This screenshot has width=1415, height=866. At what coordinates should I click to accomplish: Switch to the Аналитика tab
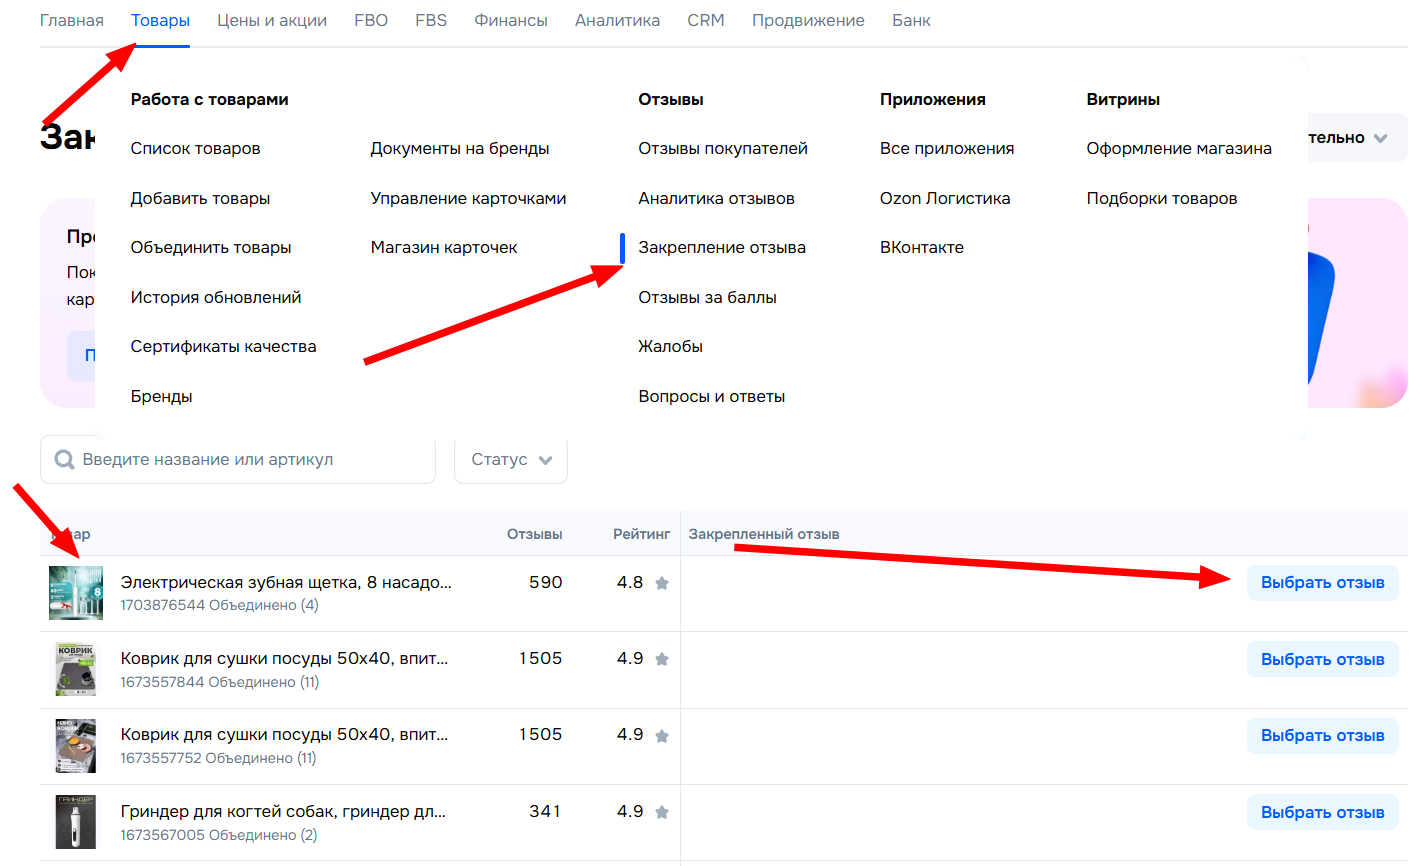(617, 21)
